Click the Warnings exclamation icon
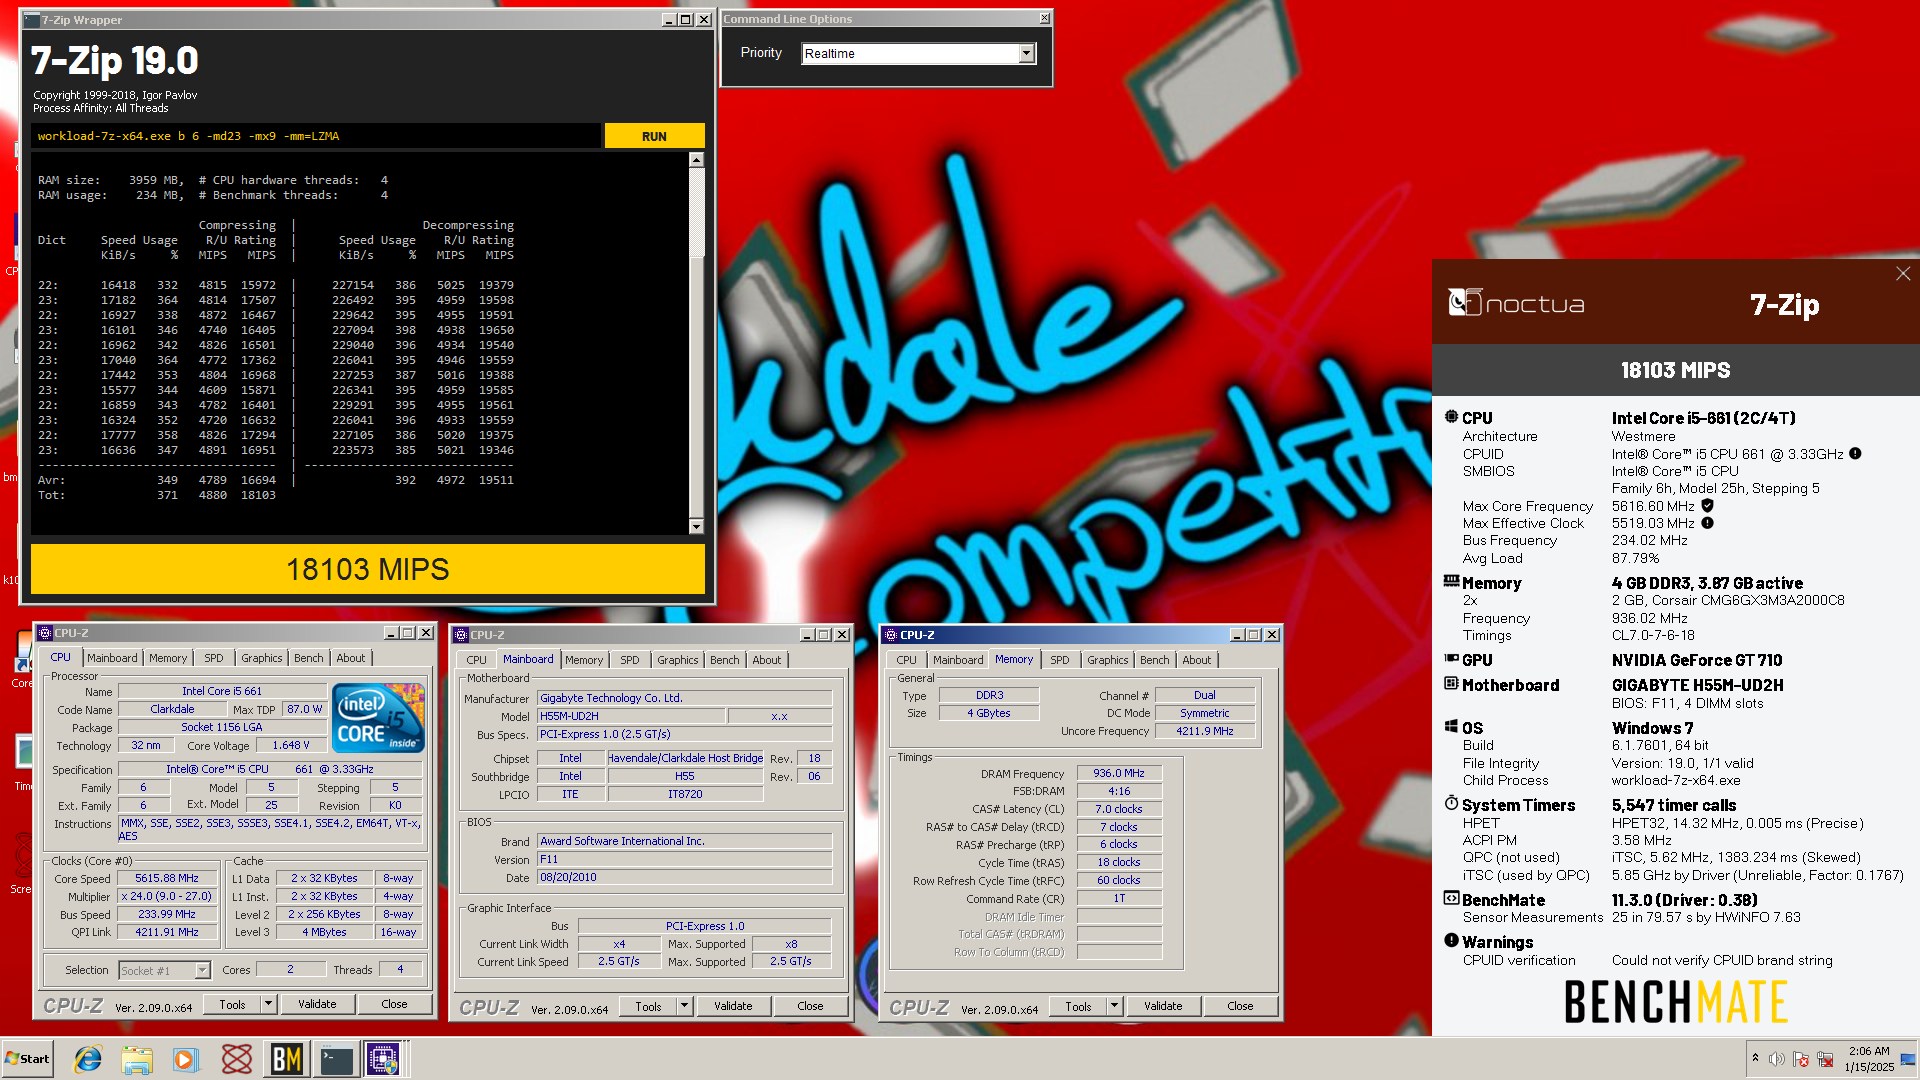This screenshot has width=1920, height=1080. pos(1451,940)
